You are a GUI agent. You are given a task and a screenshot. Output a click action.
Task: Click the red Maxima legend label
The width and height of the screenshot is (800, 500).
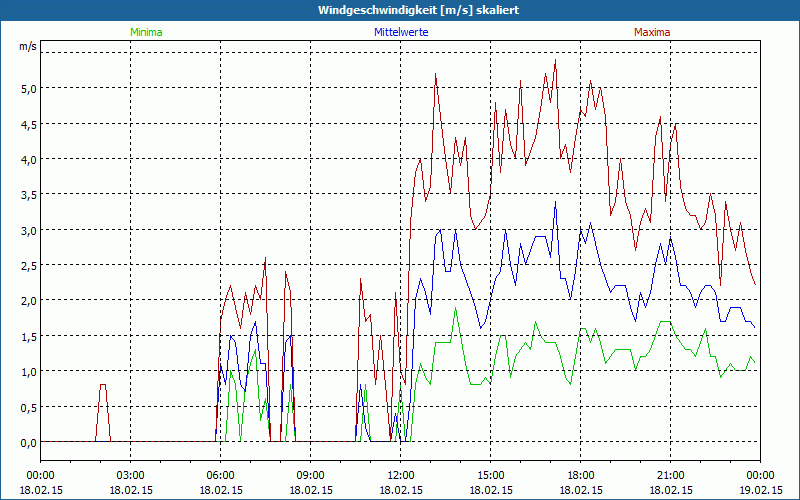click(x=652, y=32)
